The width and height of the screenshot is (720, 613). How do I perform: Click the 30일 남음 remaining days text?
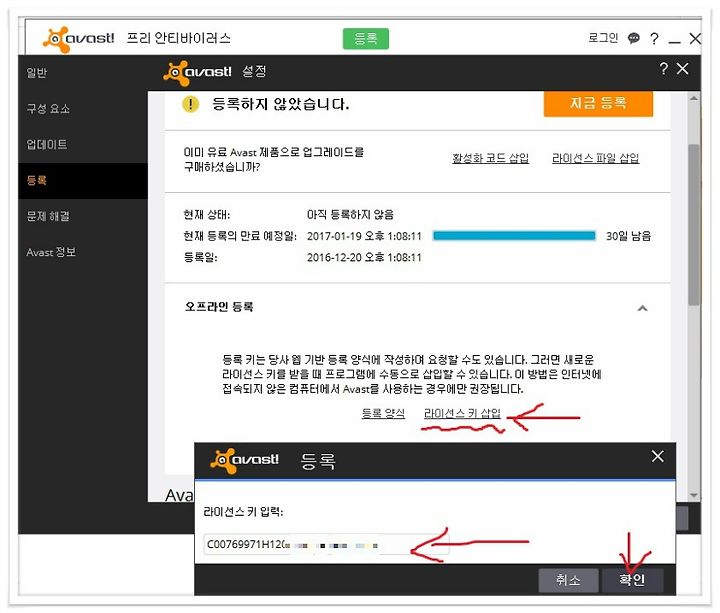[628, 236]
